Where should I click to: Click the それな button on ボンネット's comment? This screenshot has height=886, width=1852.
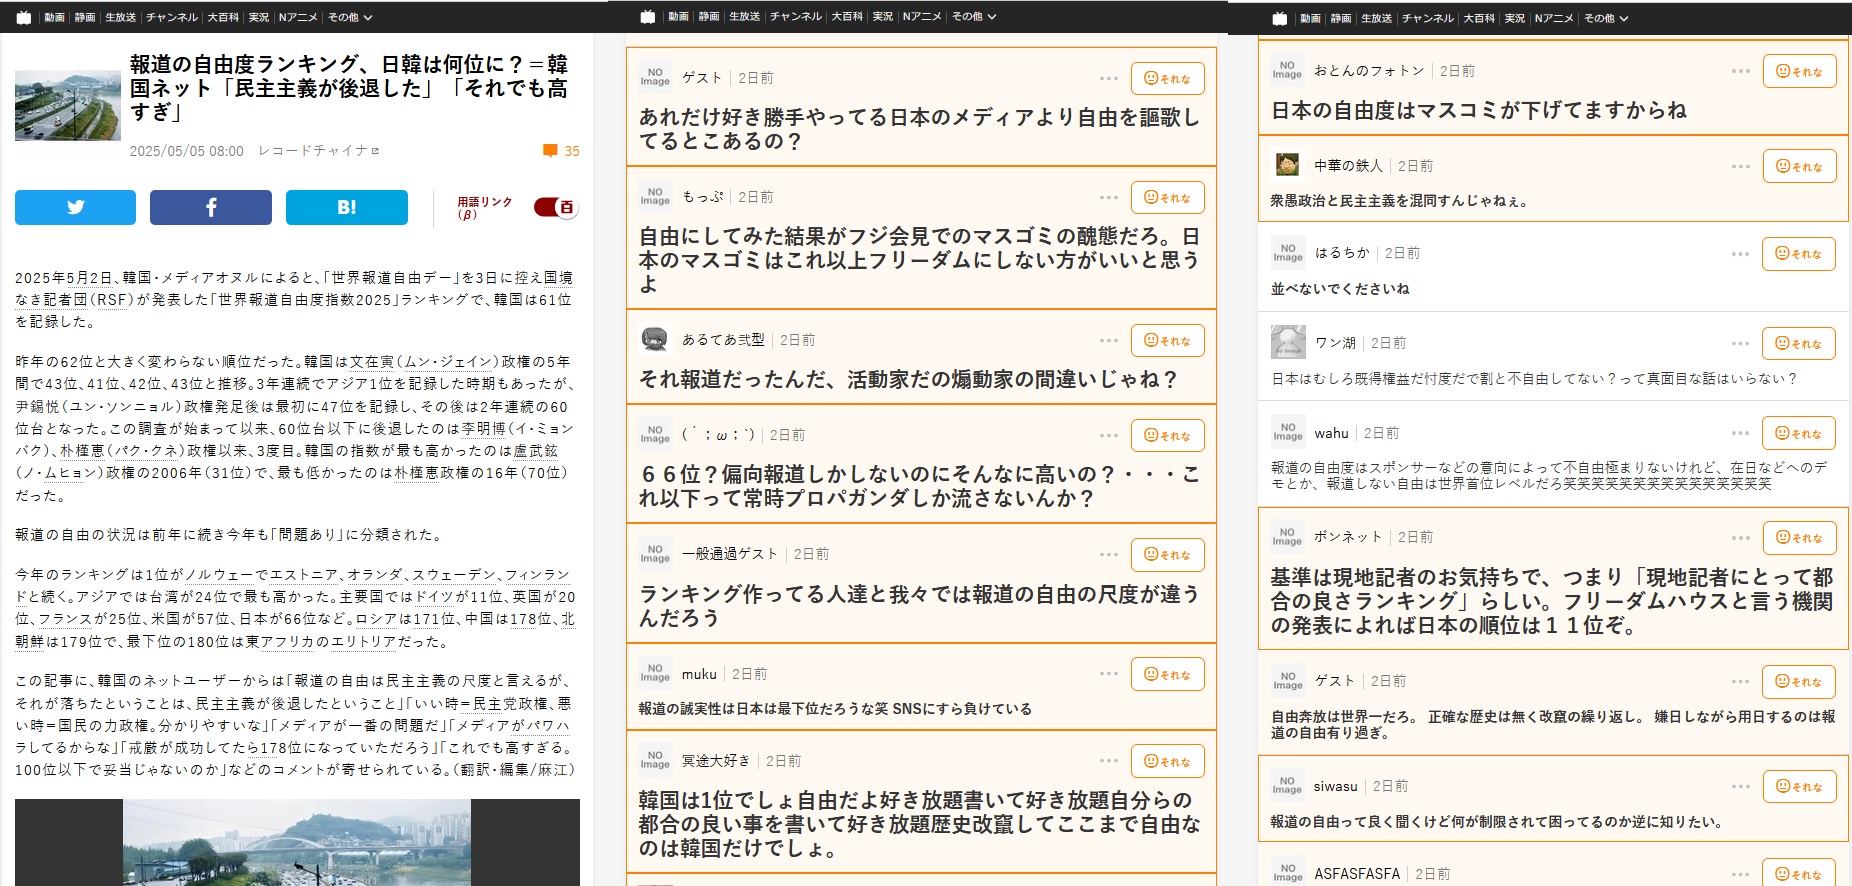pyautogui.click(x=1799, y=537)
